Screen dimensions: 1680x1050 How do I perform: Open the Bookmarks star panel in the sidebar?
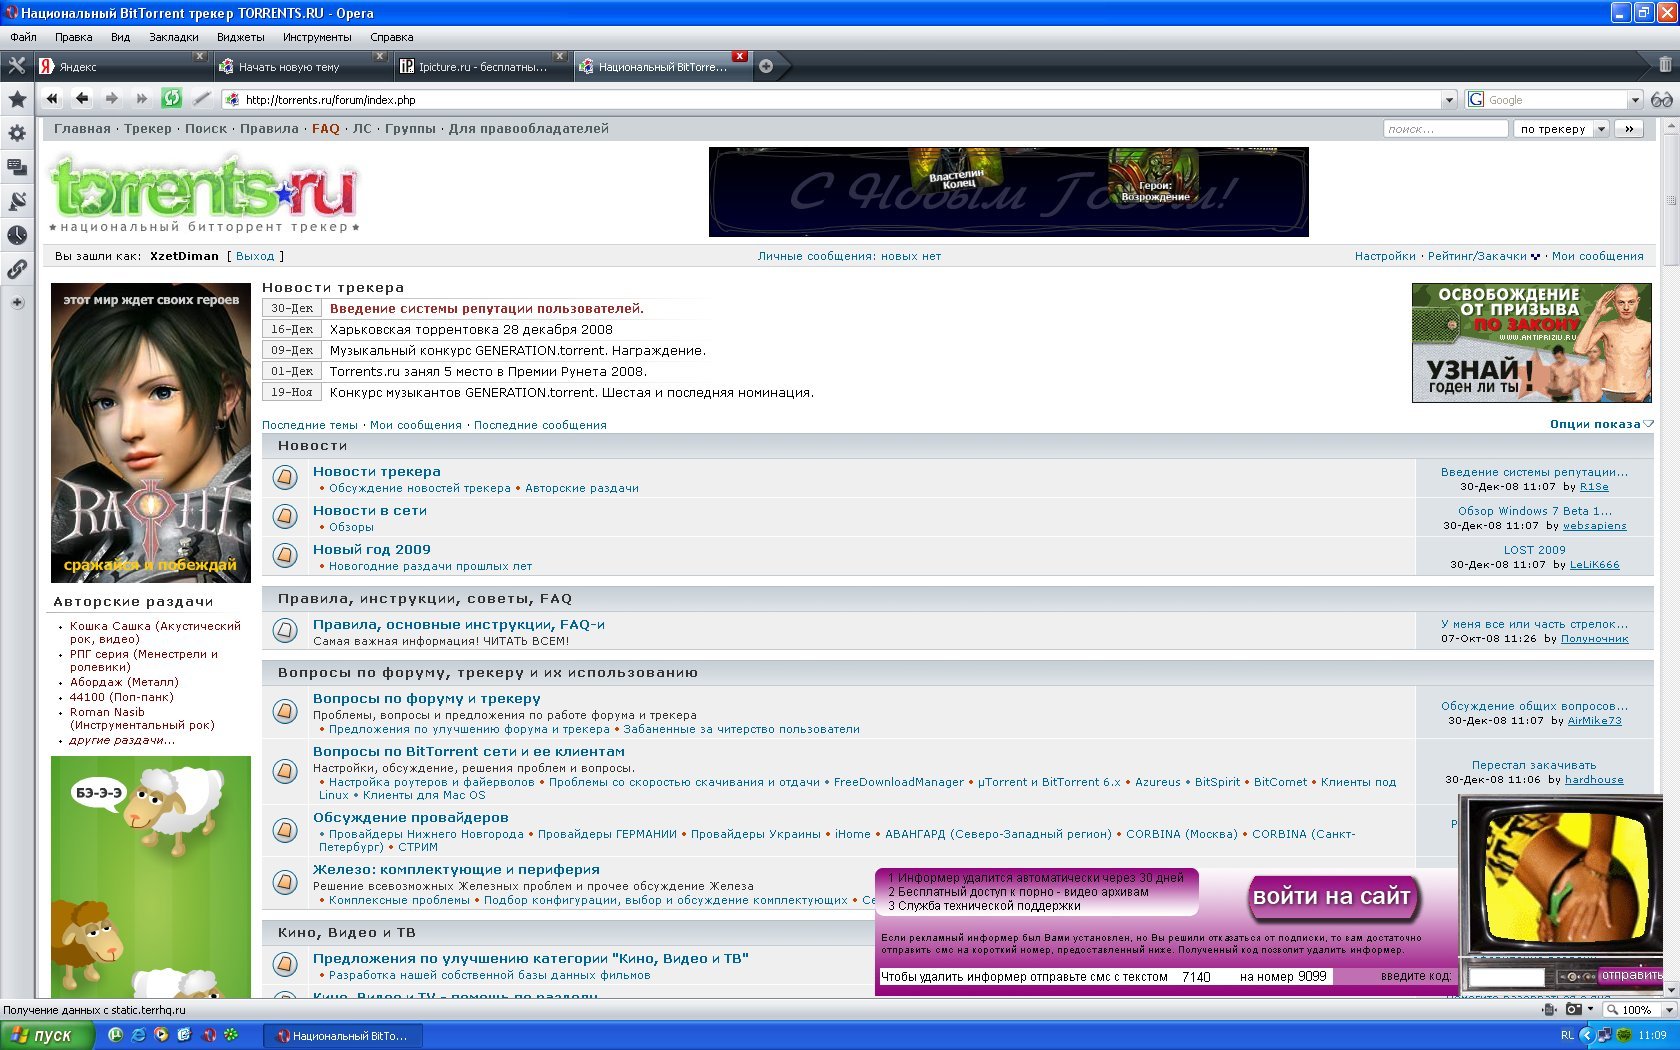click(17, 99)
